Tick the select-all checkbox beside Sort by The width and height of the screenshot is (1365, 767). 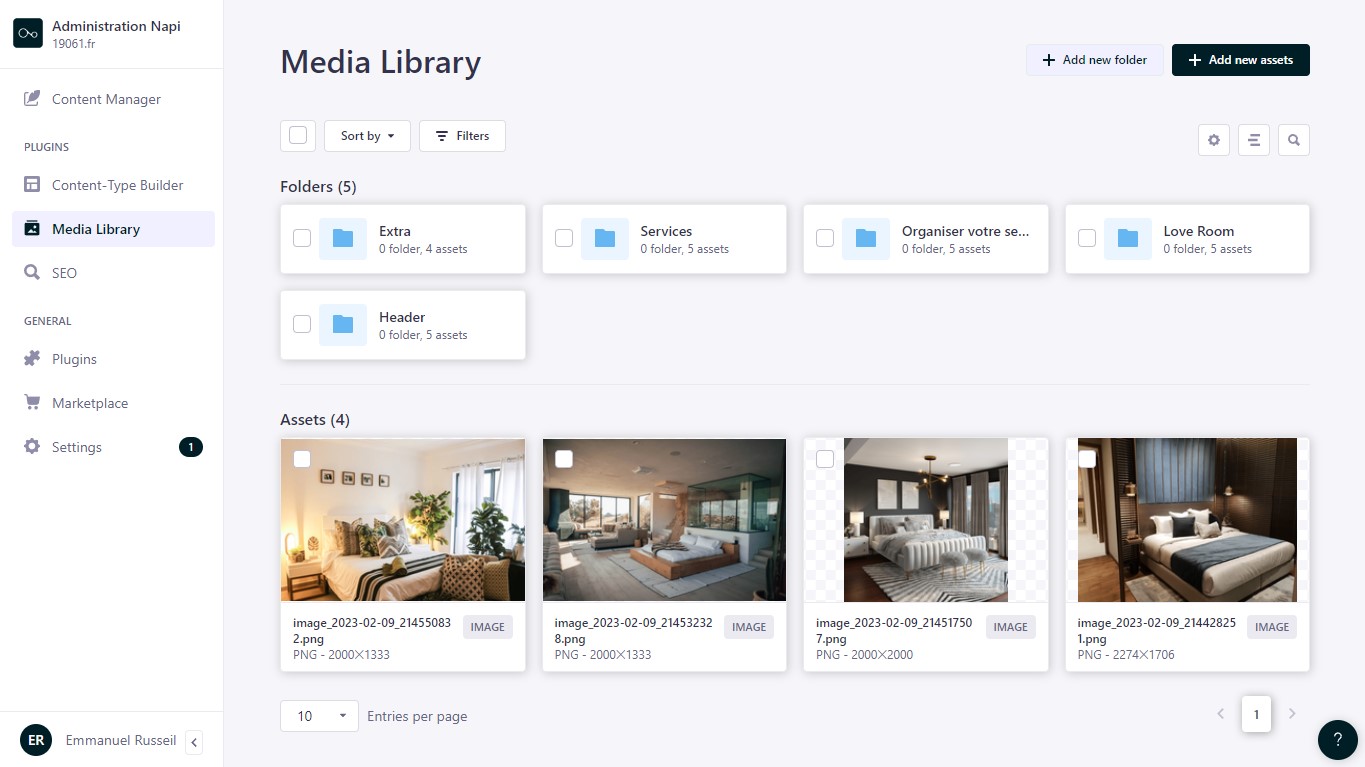coord(298,136)
